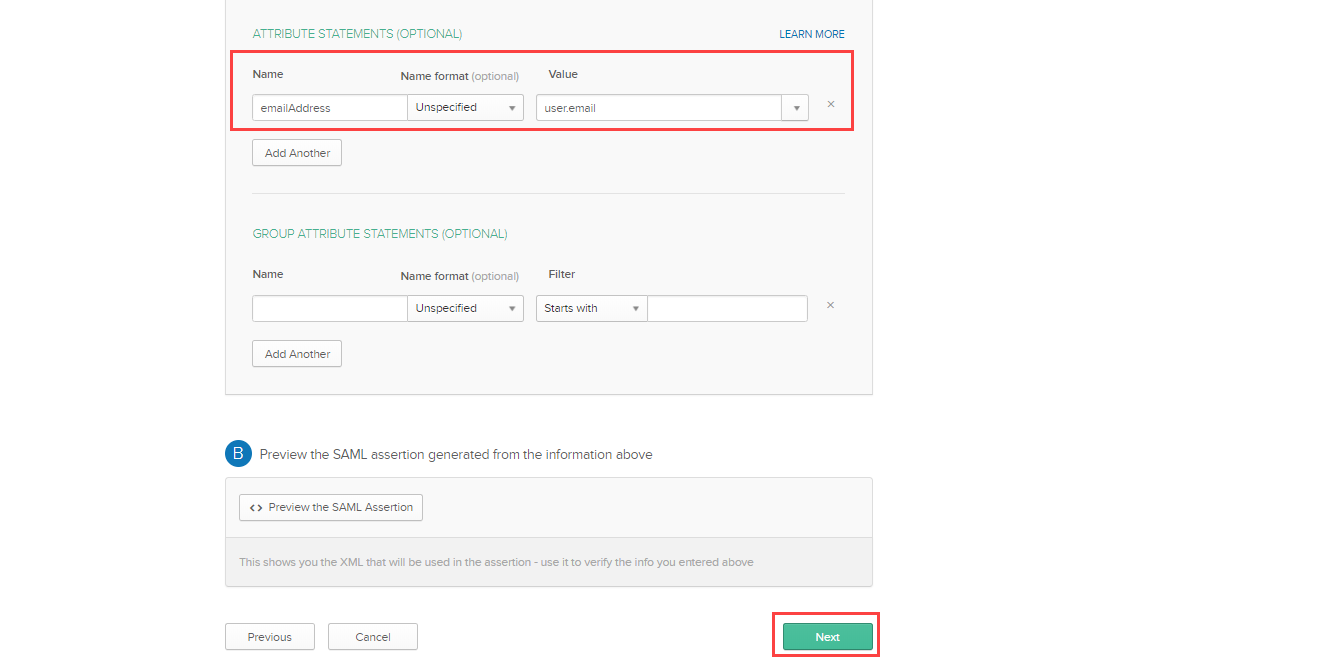Add another group attribute statement
This screenshot has width=1322, height=665.
[x=297, y=354]
